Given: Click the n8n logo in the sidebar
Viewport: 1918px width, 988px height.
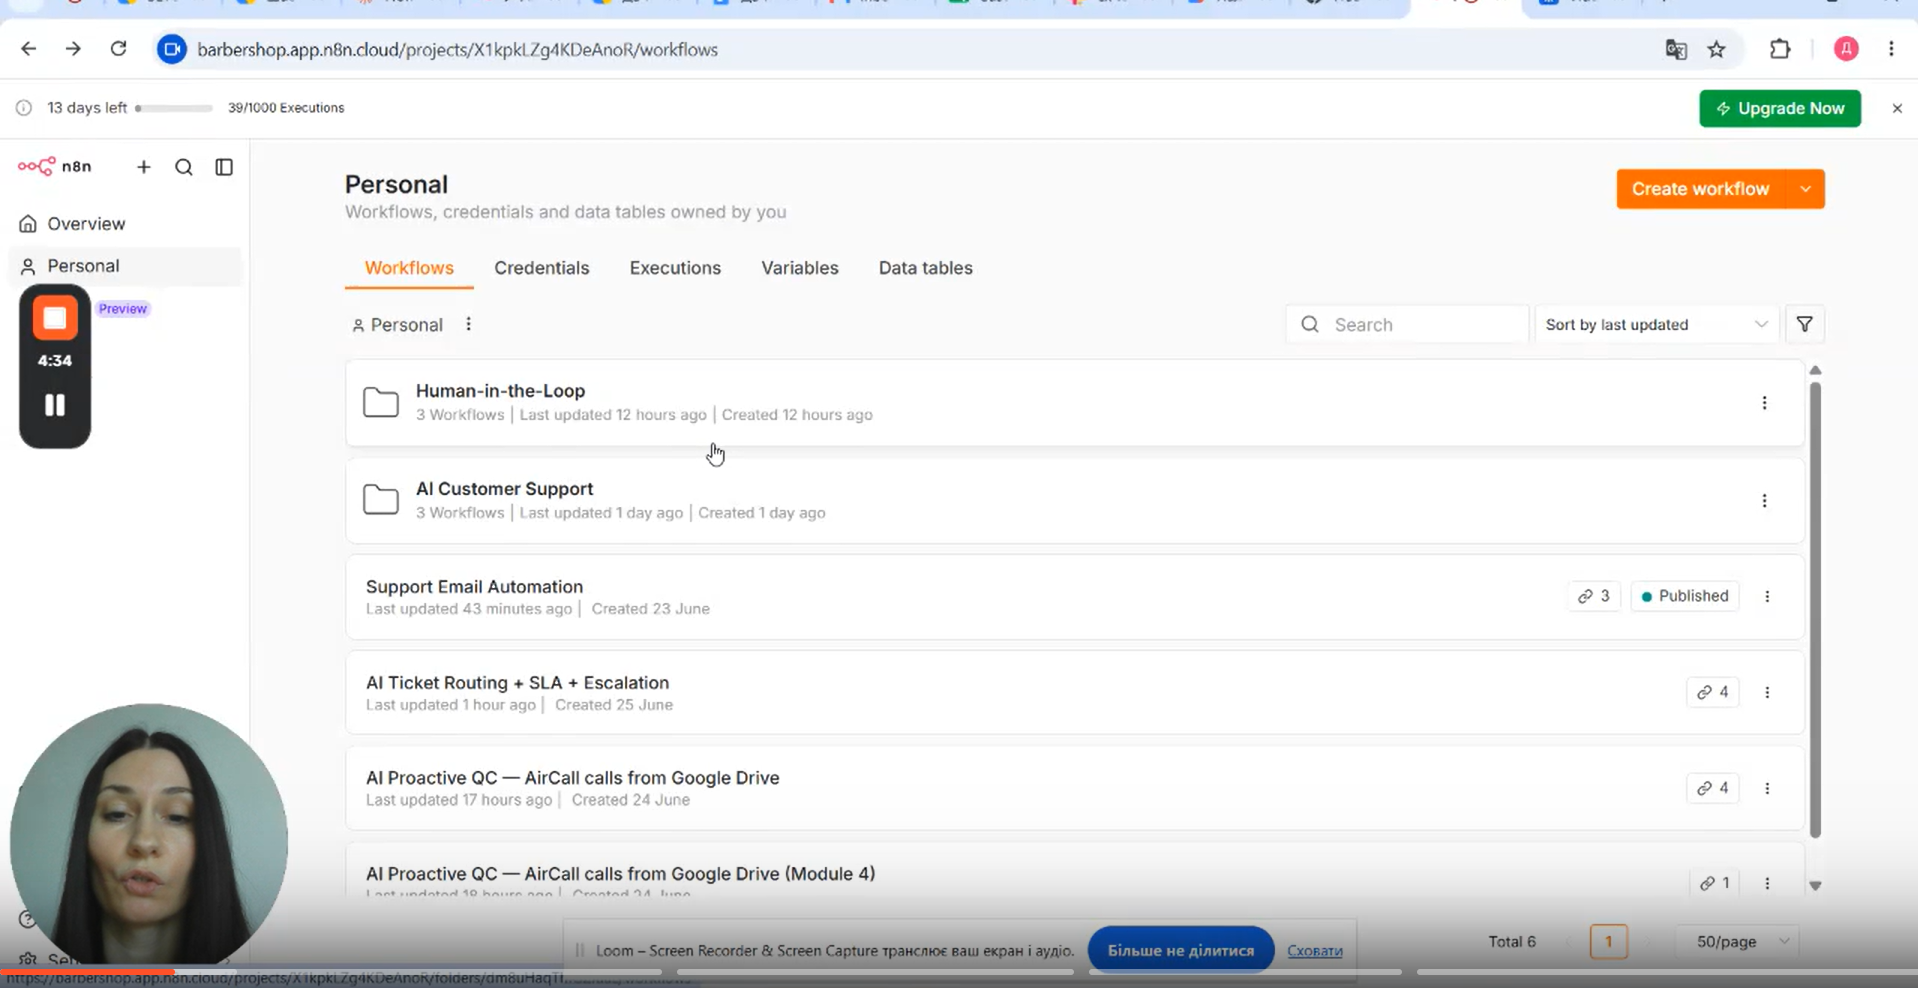Looking at the screenshot, I should coord(55,166).
